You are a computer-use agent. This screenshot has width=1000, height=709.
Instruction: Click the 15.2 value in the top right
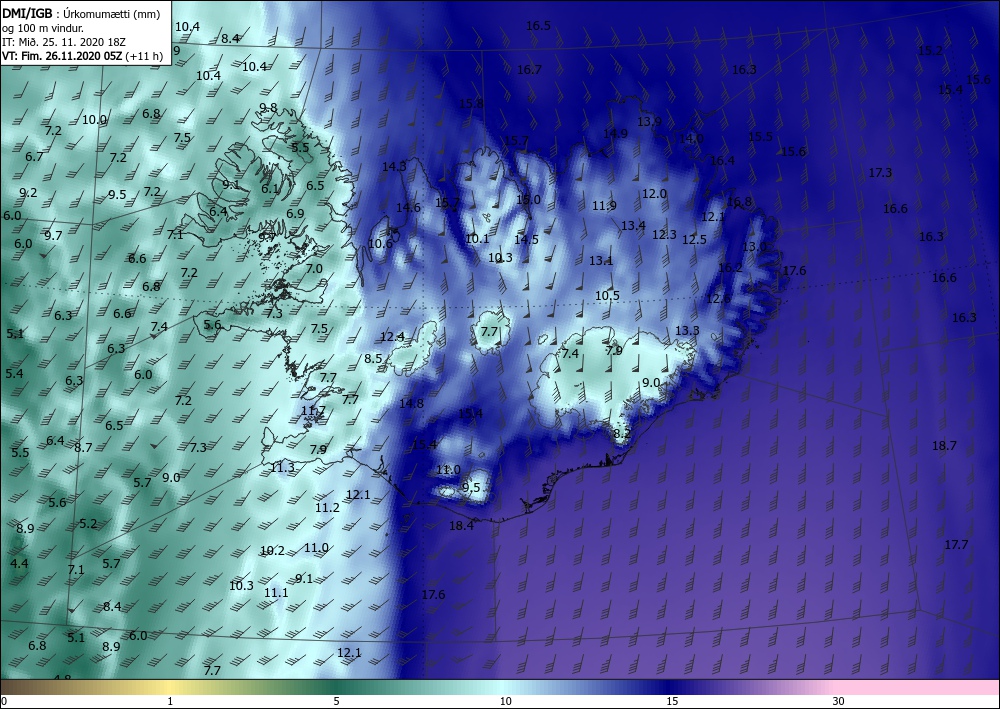coord(930,50)
